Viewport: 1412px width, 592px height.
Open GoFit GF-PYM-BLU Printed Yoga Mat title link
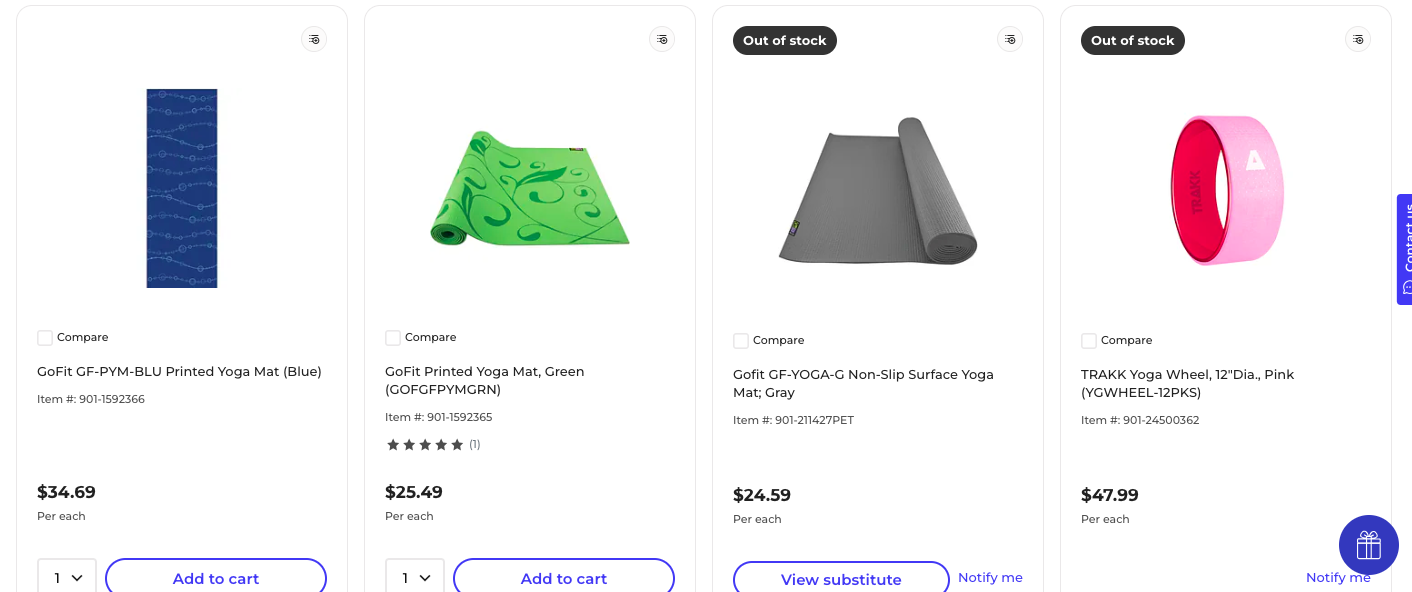pos(179,371)
